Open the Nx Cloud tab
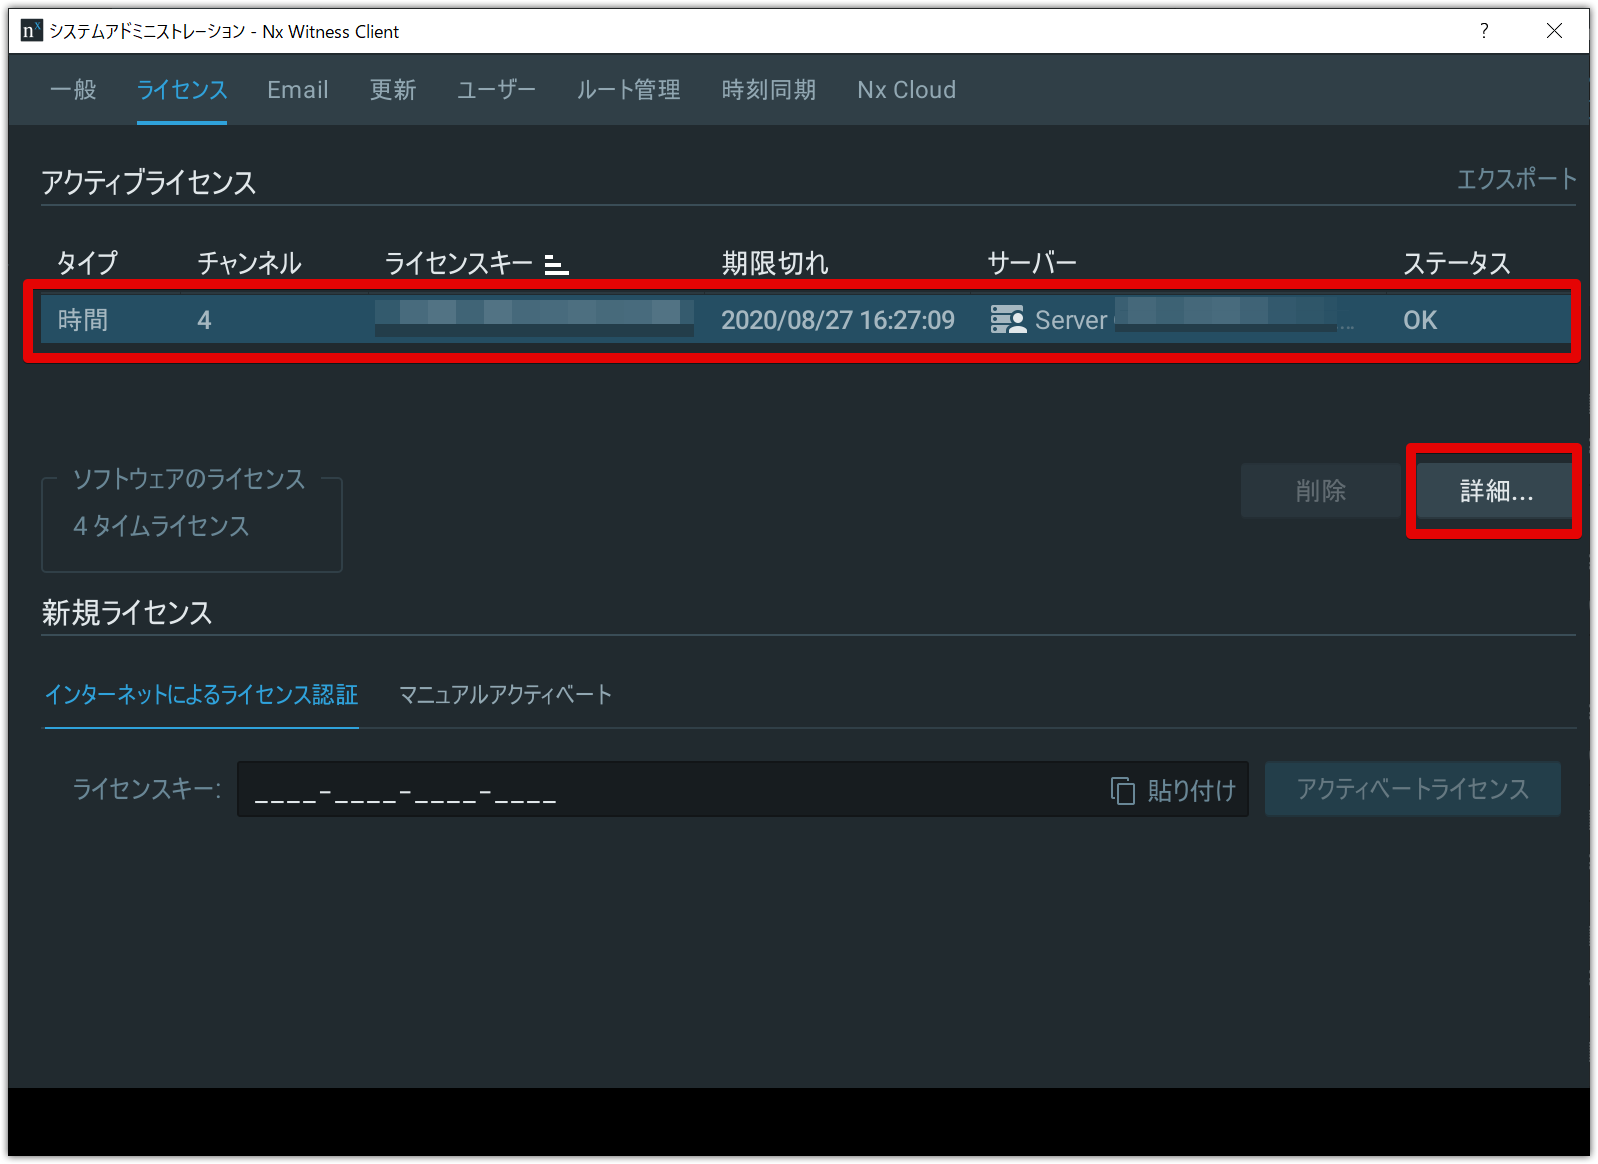1598x1164 pixels. 906,90
